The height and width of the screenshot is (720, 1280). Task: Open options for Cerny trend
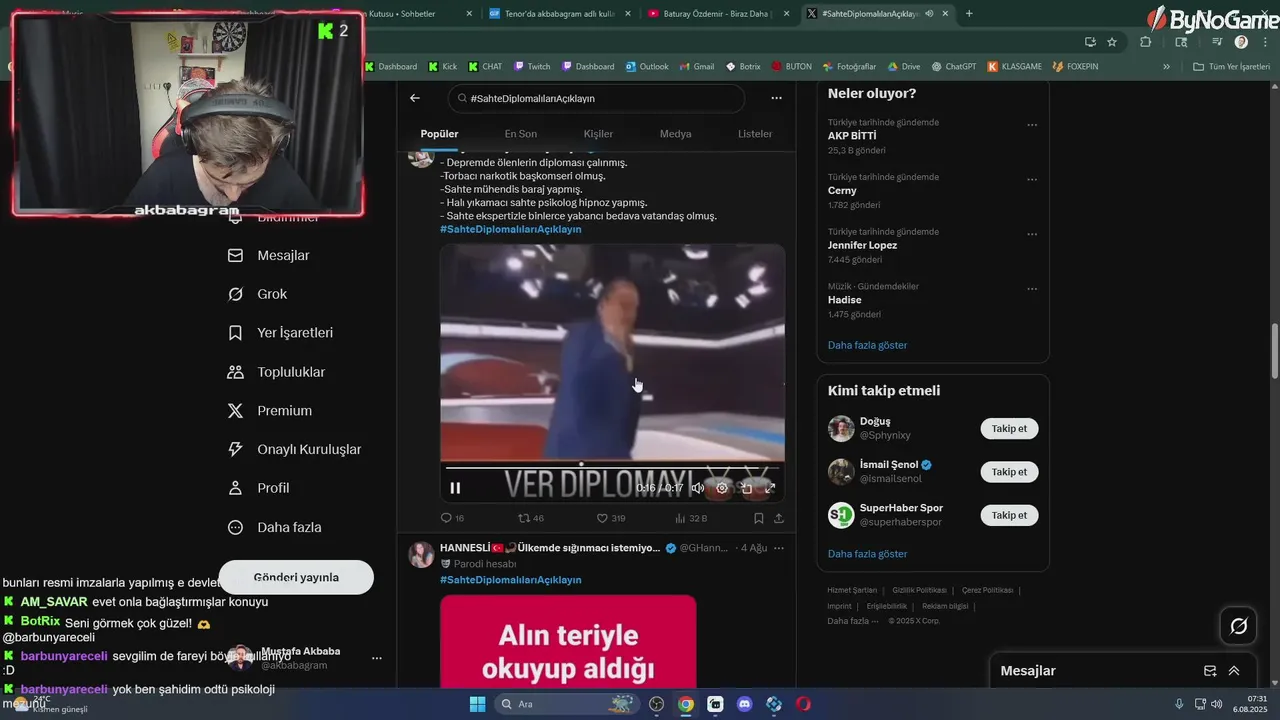(x=1032, y=180)
